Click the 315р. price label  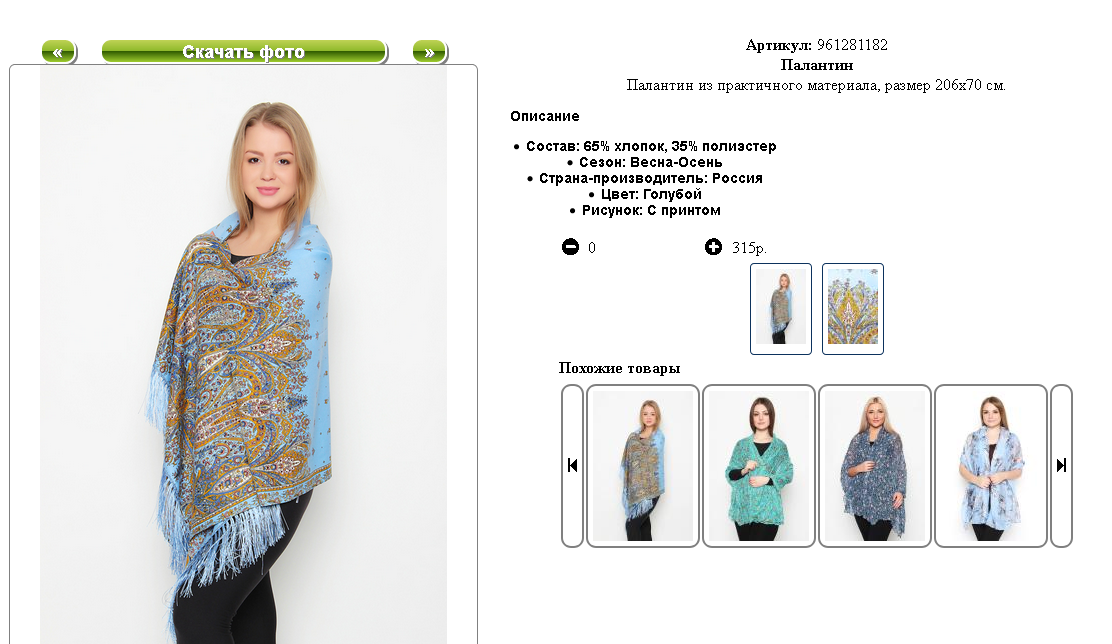pyautogui.click(x=750, y=248)
